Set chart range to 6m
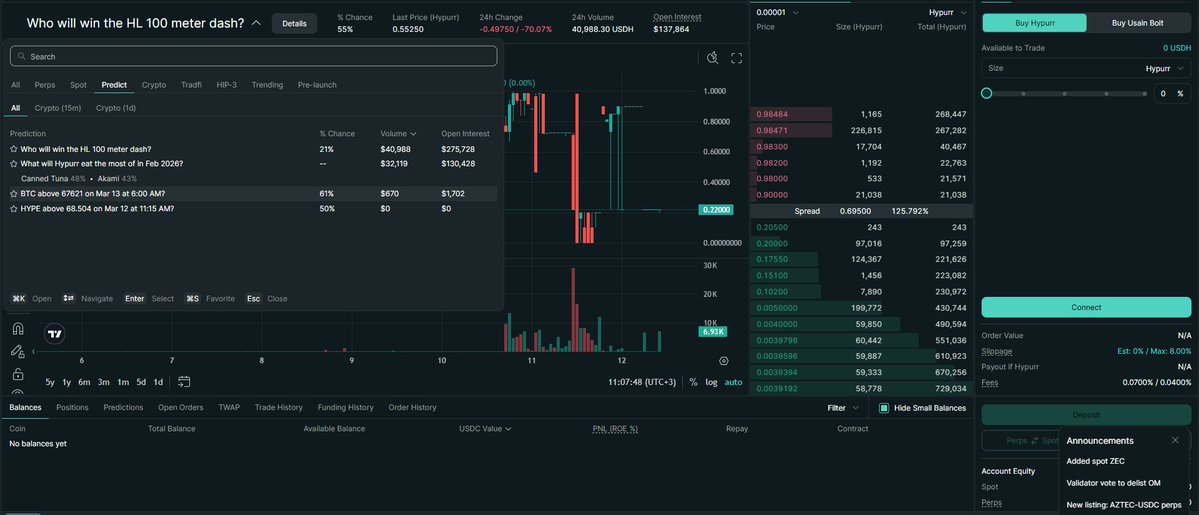 (x=84, y=382)
